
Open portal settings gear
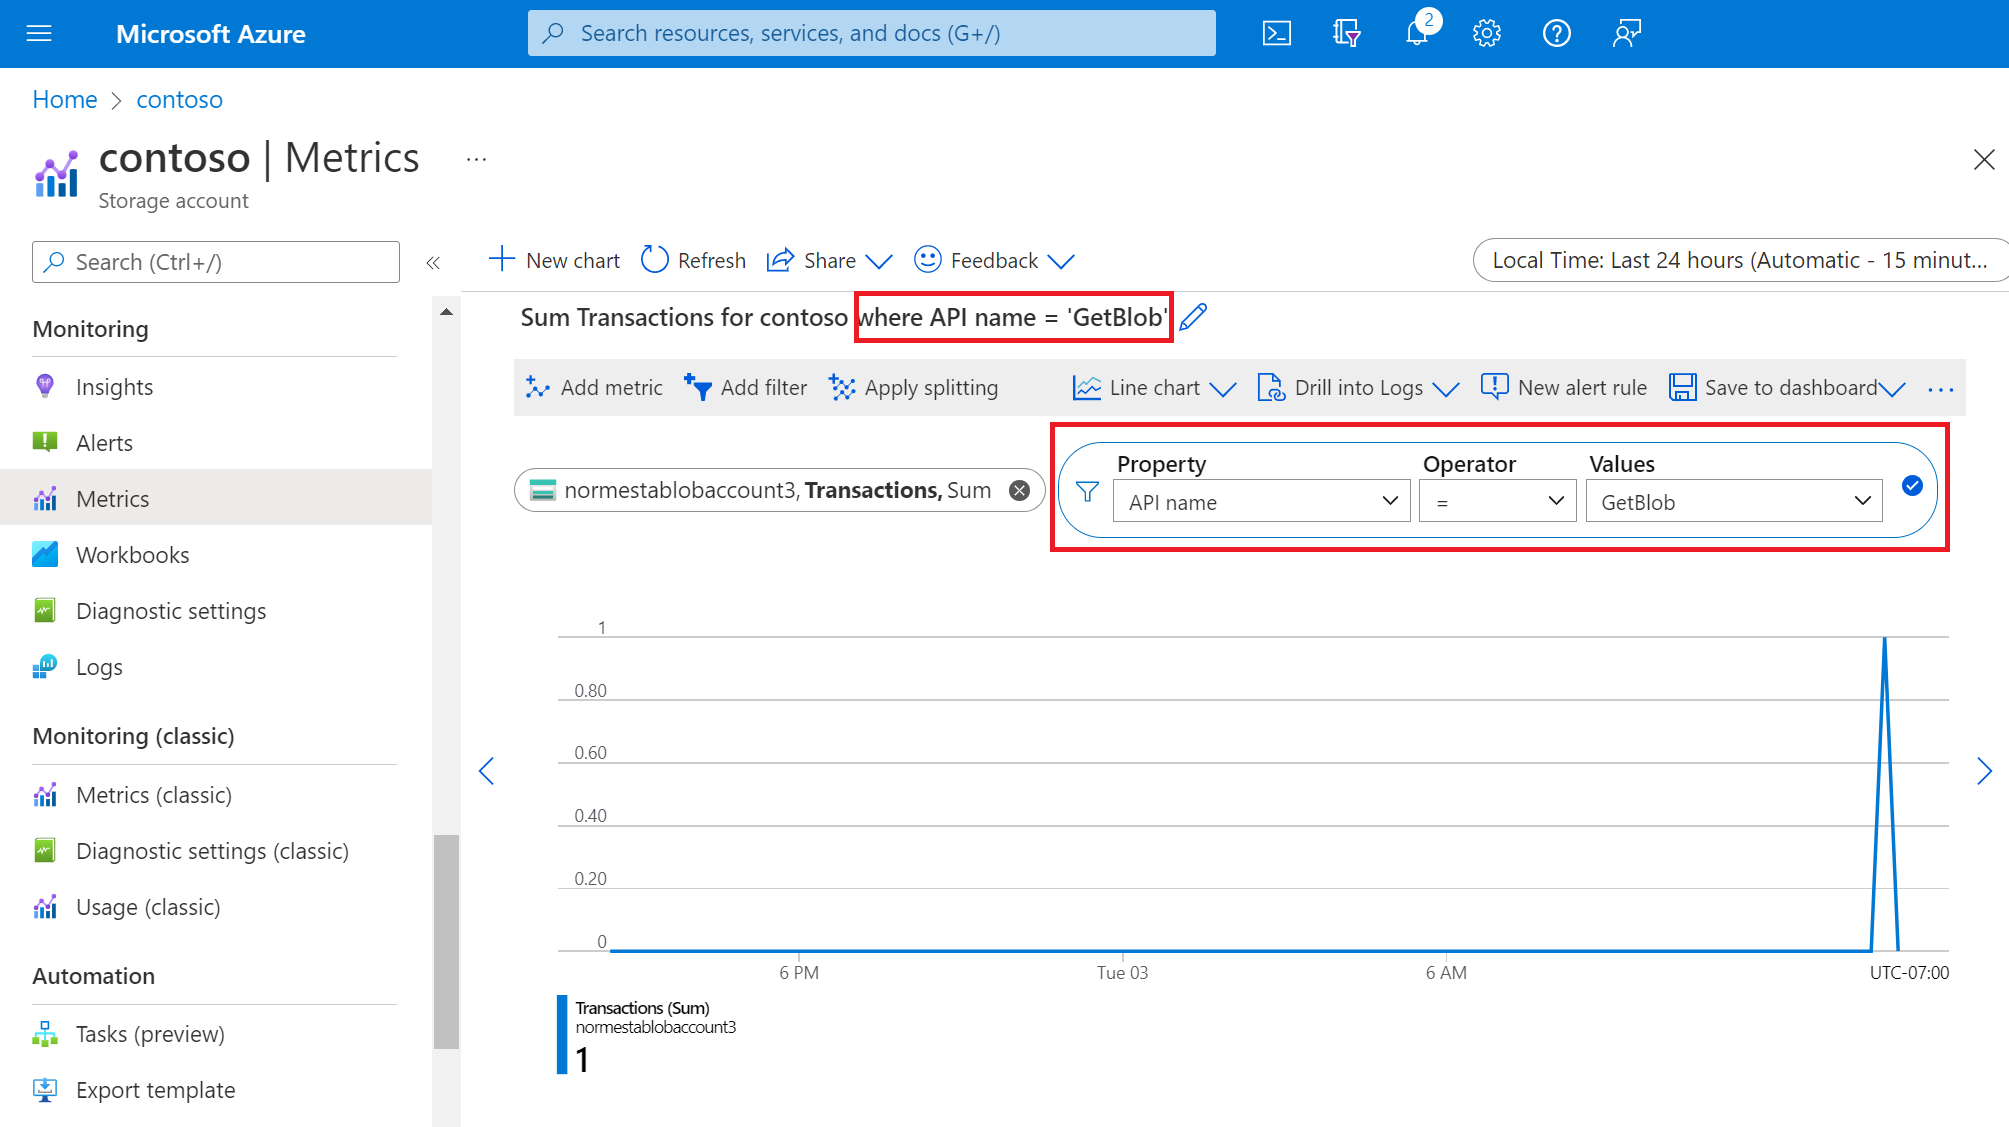(x=1487, y=34)
